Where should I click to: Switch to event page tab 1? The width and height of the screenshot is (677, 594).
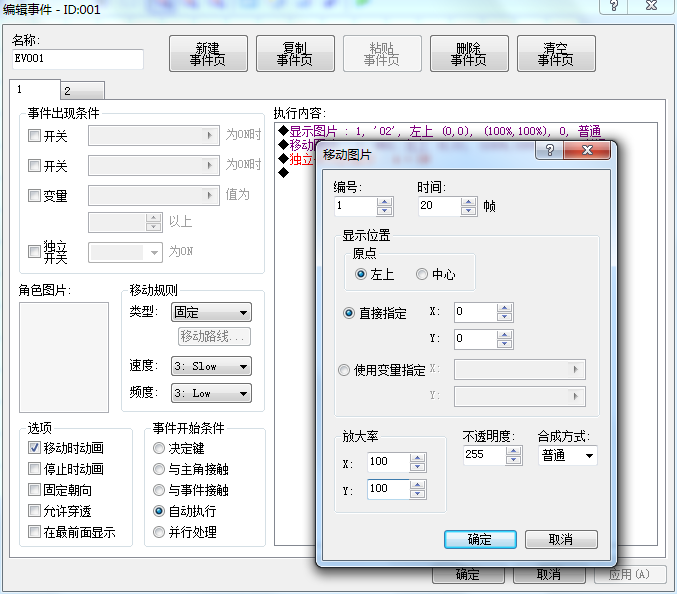[35, 89]
